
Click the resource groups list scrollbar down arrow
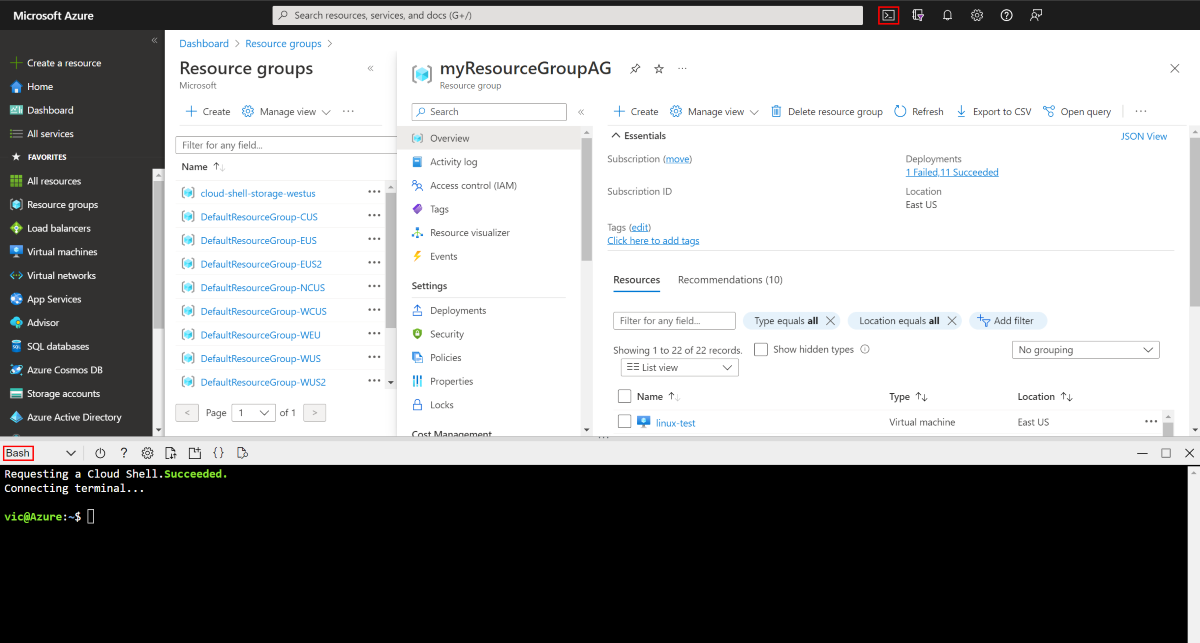pyautogui.click(x=390, y=382)
